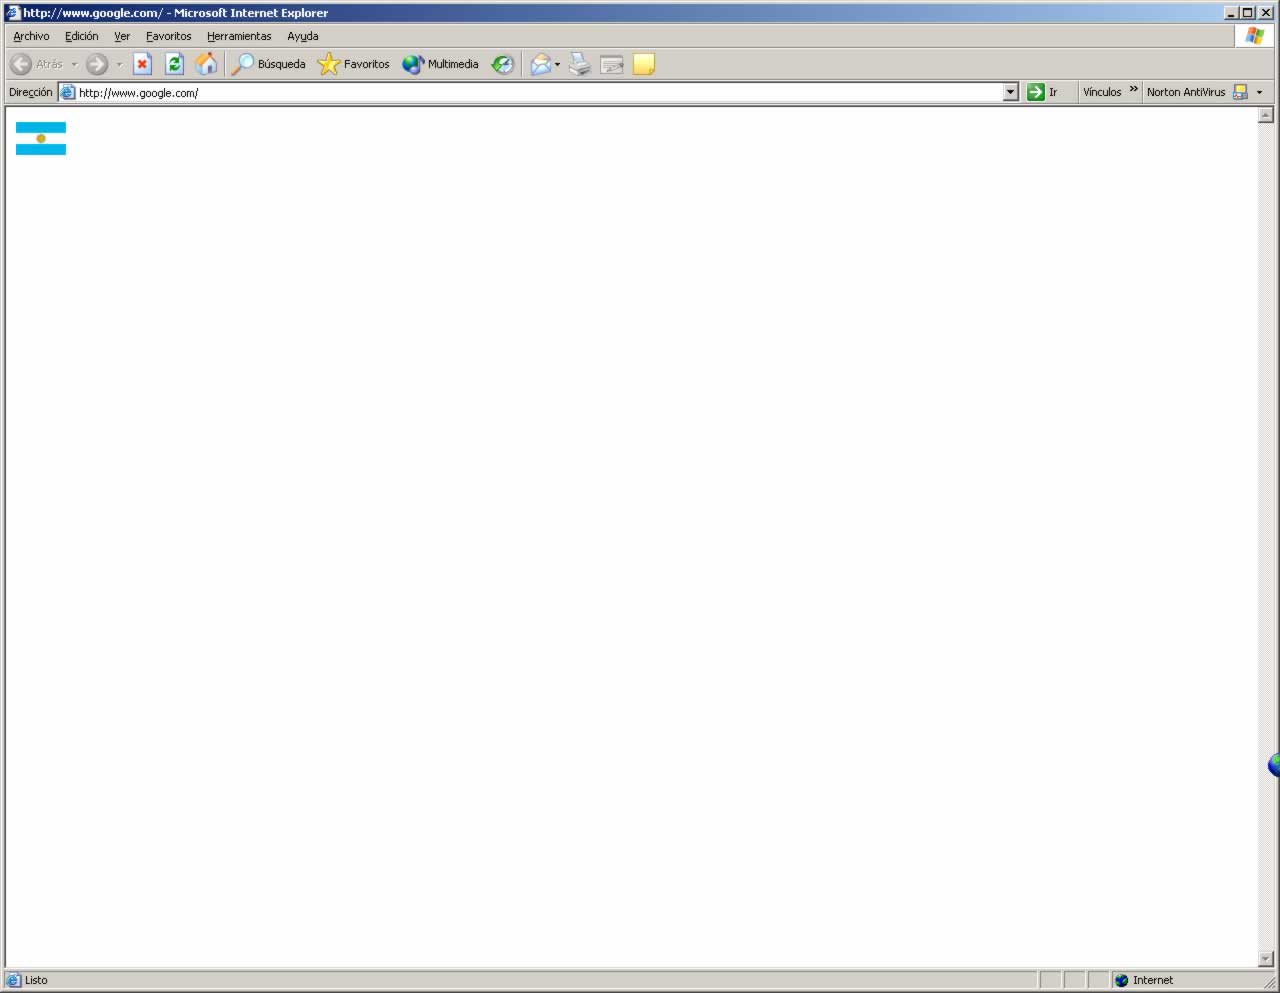Open the Herramientas menu

239,36
